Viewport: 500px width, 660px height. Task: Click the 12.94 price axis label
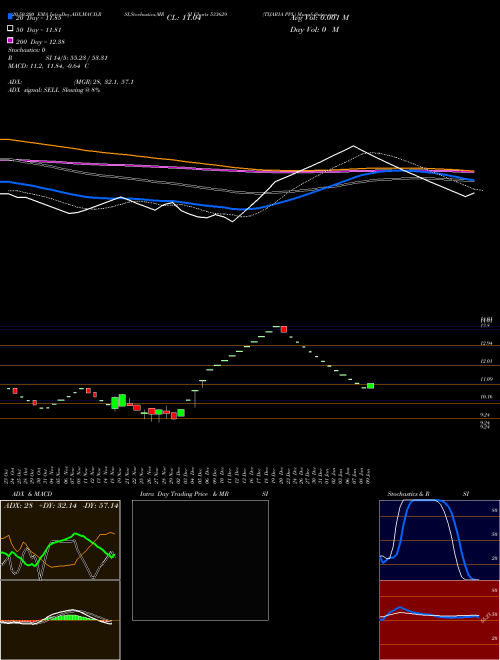486,343
